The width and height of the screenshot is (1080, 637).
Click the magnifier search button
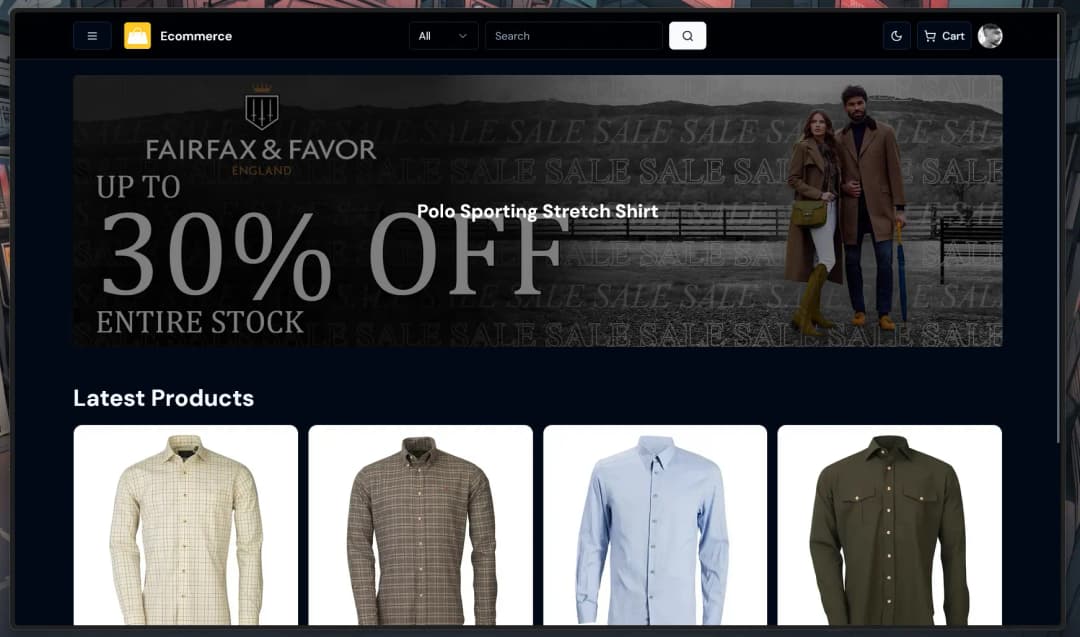coord(687,36)
